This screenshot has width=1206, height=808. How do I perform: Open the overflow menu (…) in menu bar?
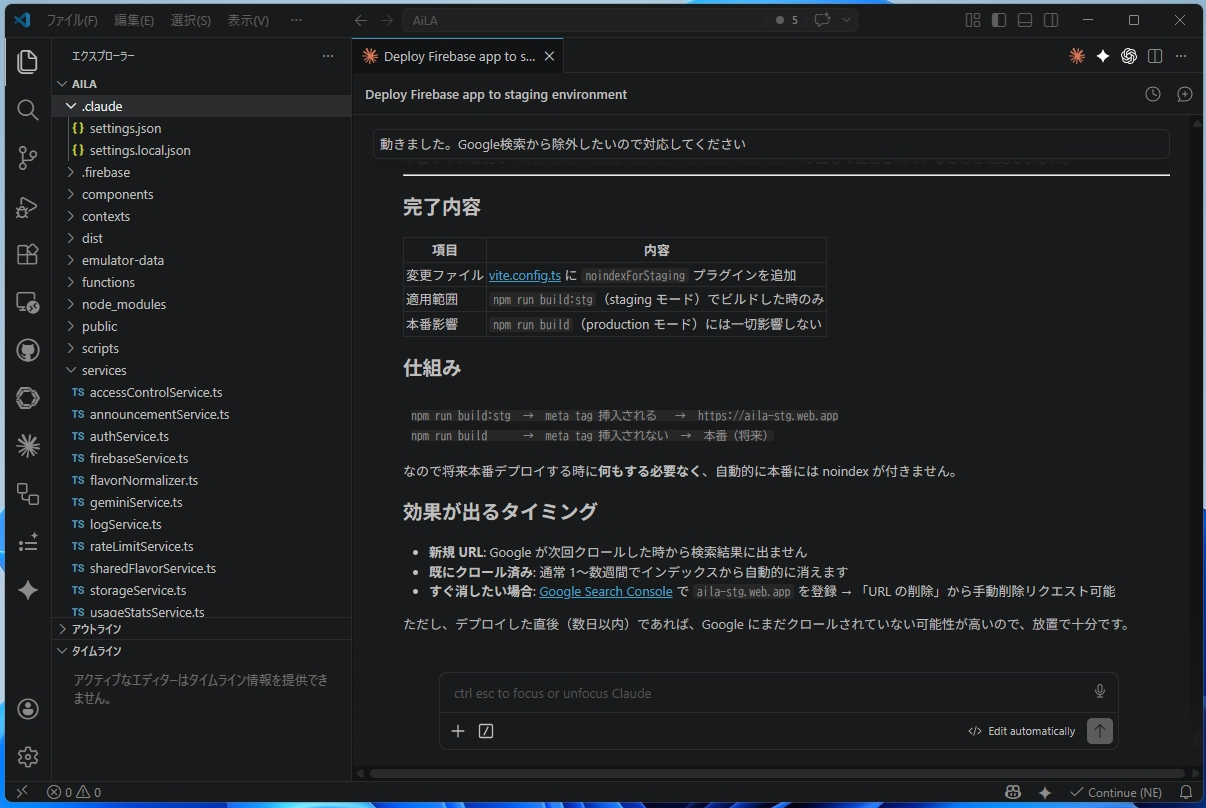click(x=296, y=20)
